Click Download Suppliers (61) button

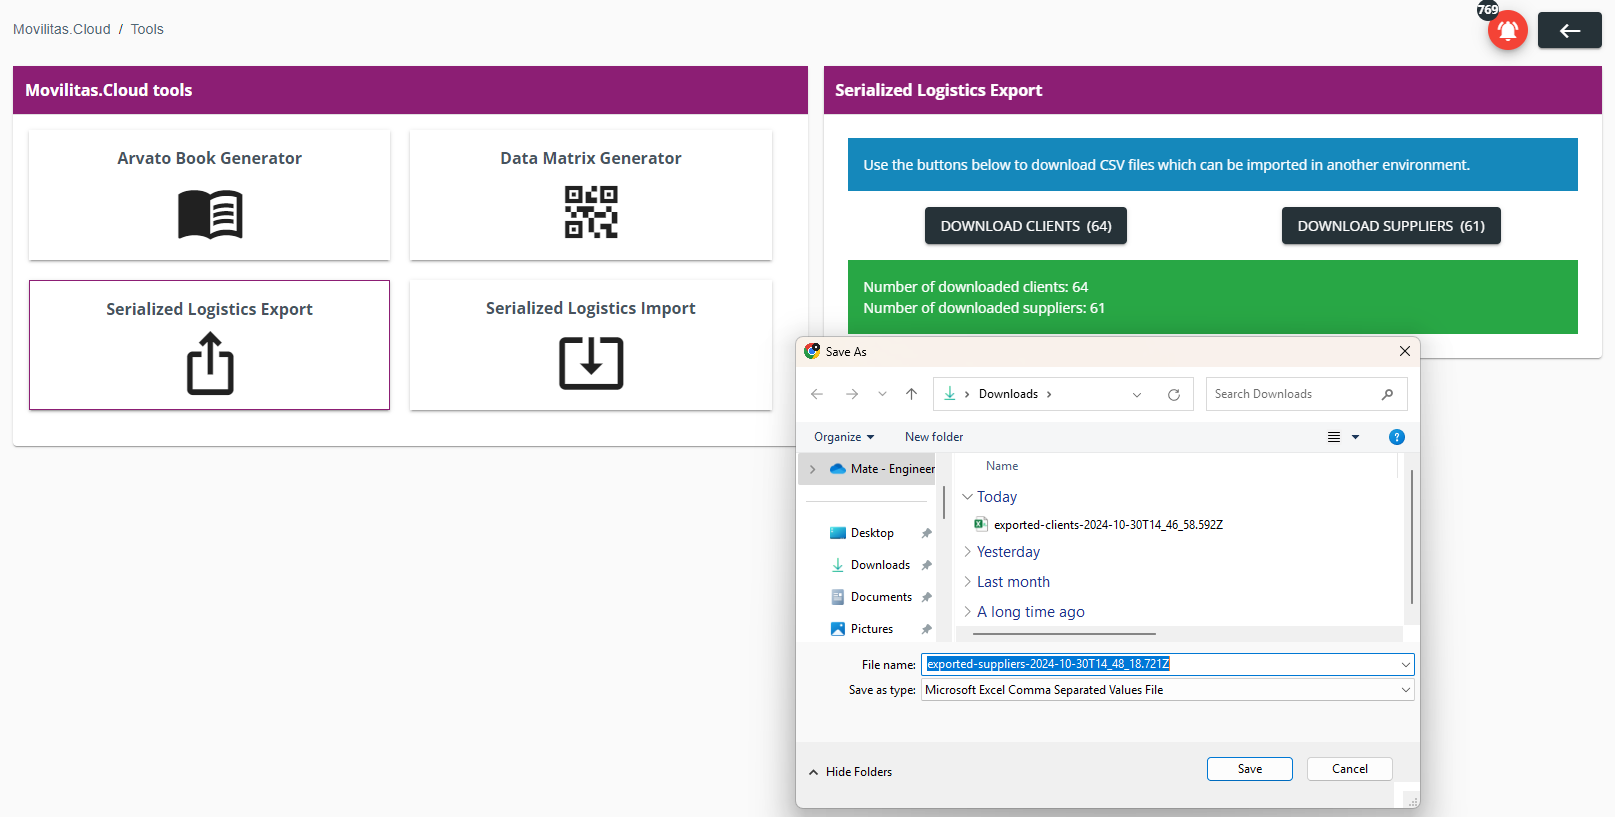click(x=1391, y=226)
